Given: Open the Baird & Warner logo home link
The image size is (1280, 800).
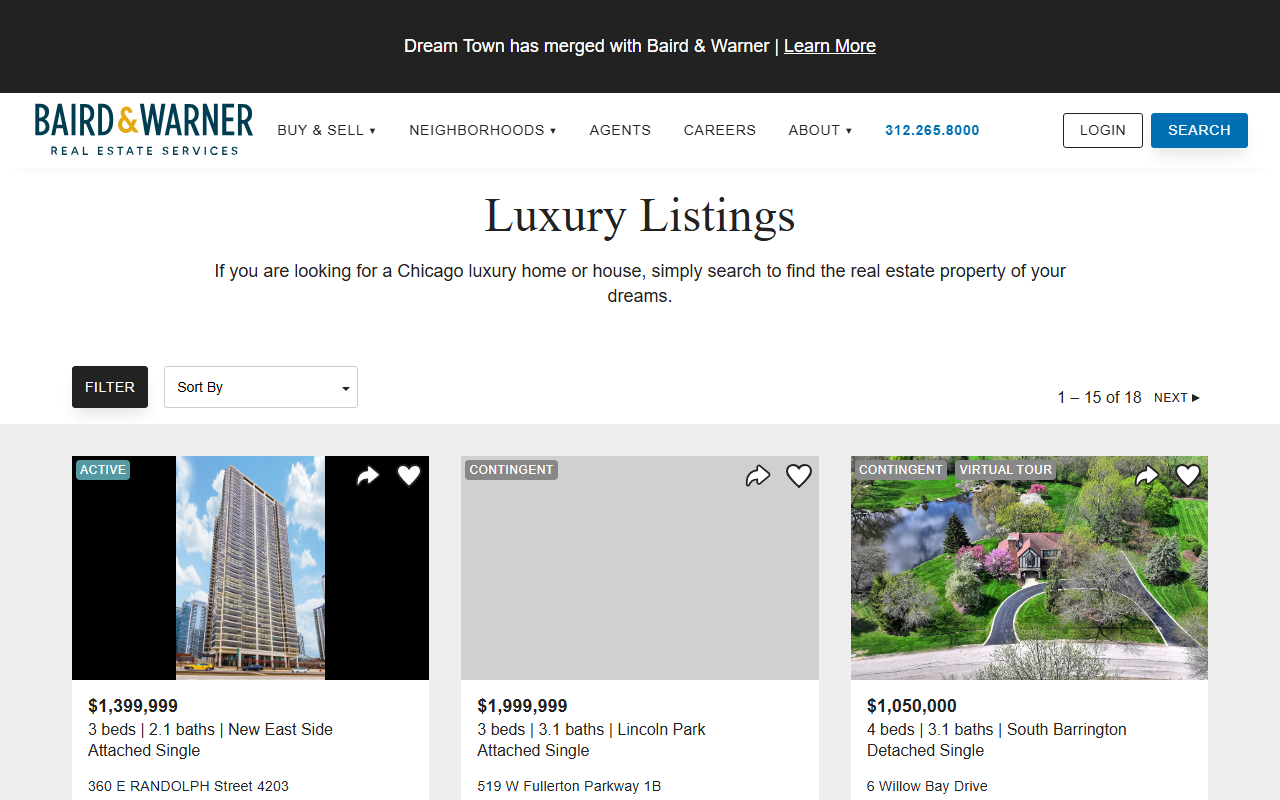Looking at the screenshot, I should click(144, 130).
